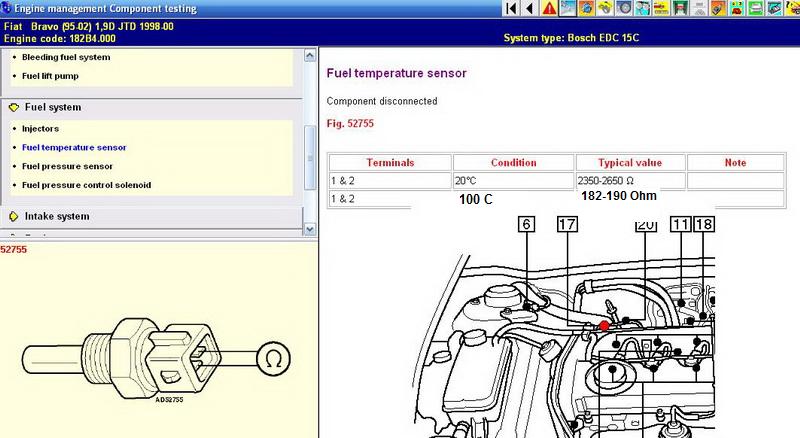Viewport: 800px width, 438px height.
Task: Click the Fig. 52755 reference link
Action: 349,125
